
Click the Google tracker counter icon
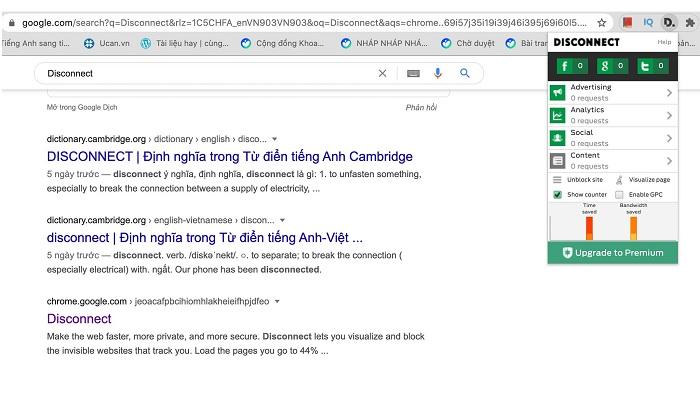click(612, 66)
